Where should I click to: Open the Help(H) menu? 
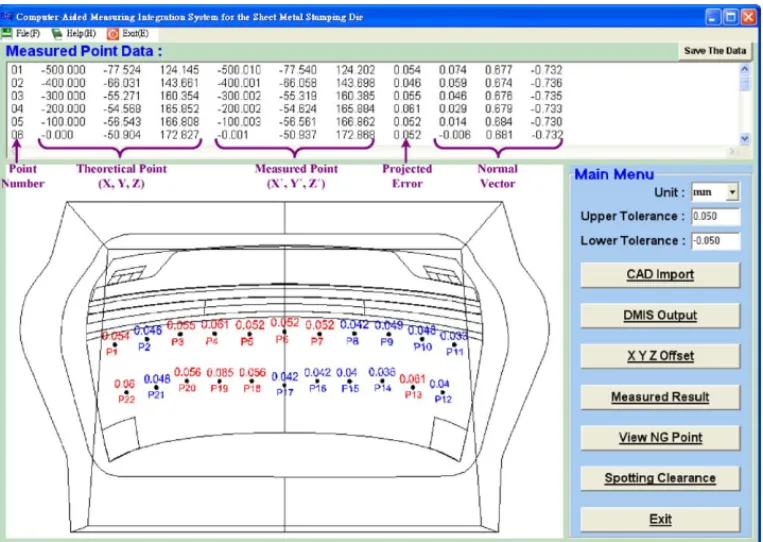click(x=81, y=34)
